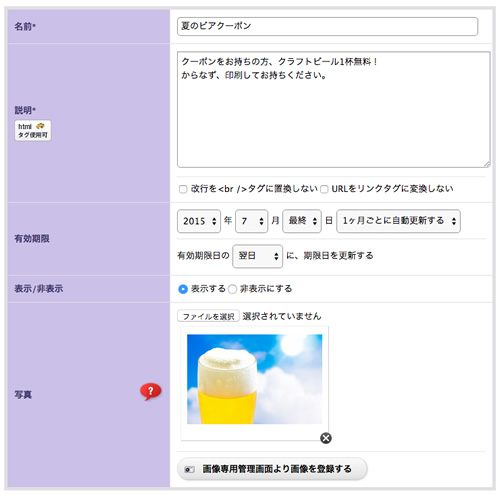Click the ファイルを選択 file button
This screenshot has width=500, height=496.
pyautogui.click(x=208, y=316)
